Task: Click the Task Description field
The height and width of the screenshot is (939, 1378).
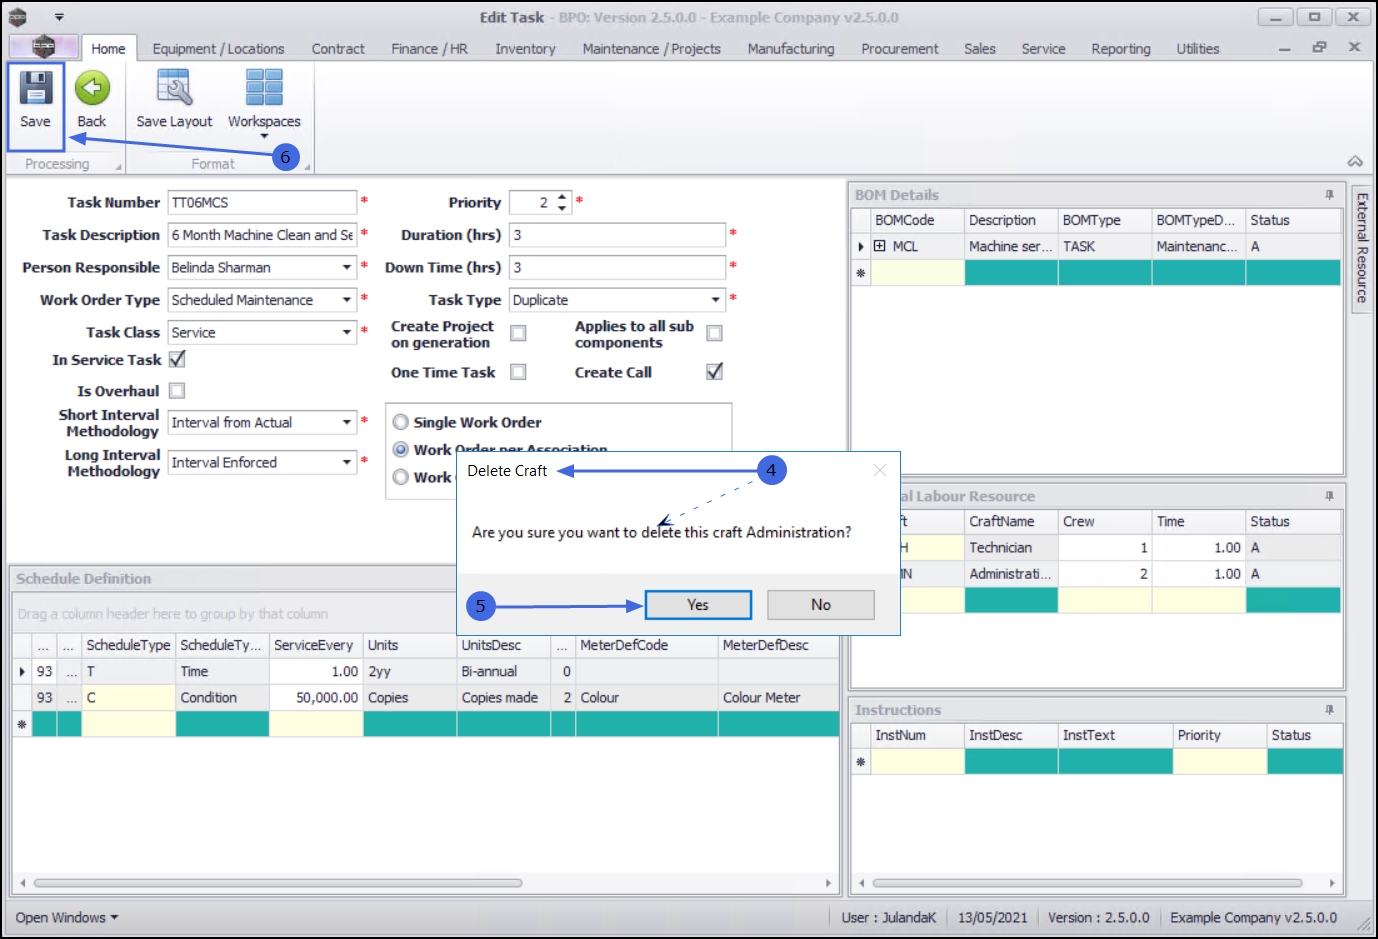Action: [x=262, y=235]
